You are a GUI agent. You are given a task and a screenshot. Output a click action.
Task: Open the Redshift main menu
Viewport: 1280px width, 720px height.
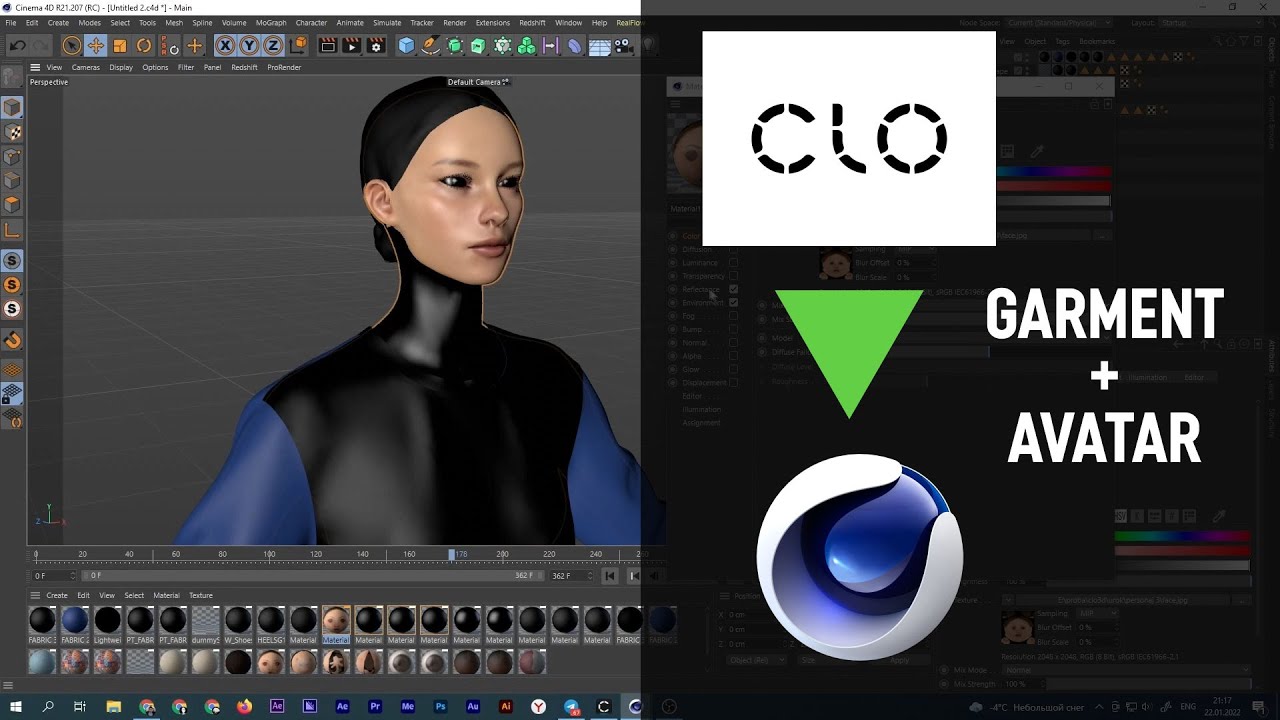[533, 22]
